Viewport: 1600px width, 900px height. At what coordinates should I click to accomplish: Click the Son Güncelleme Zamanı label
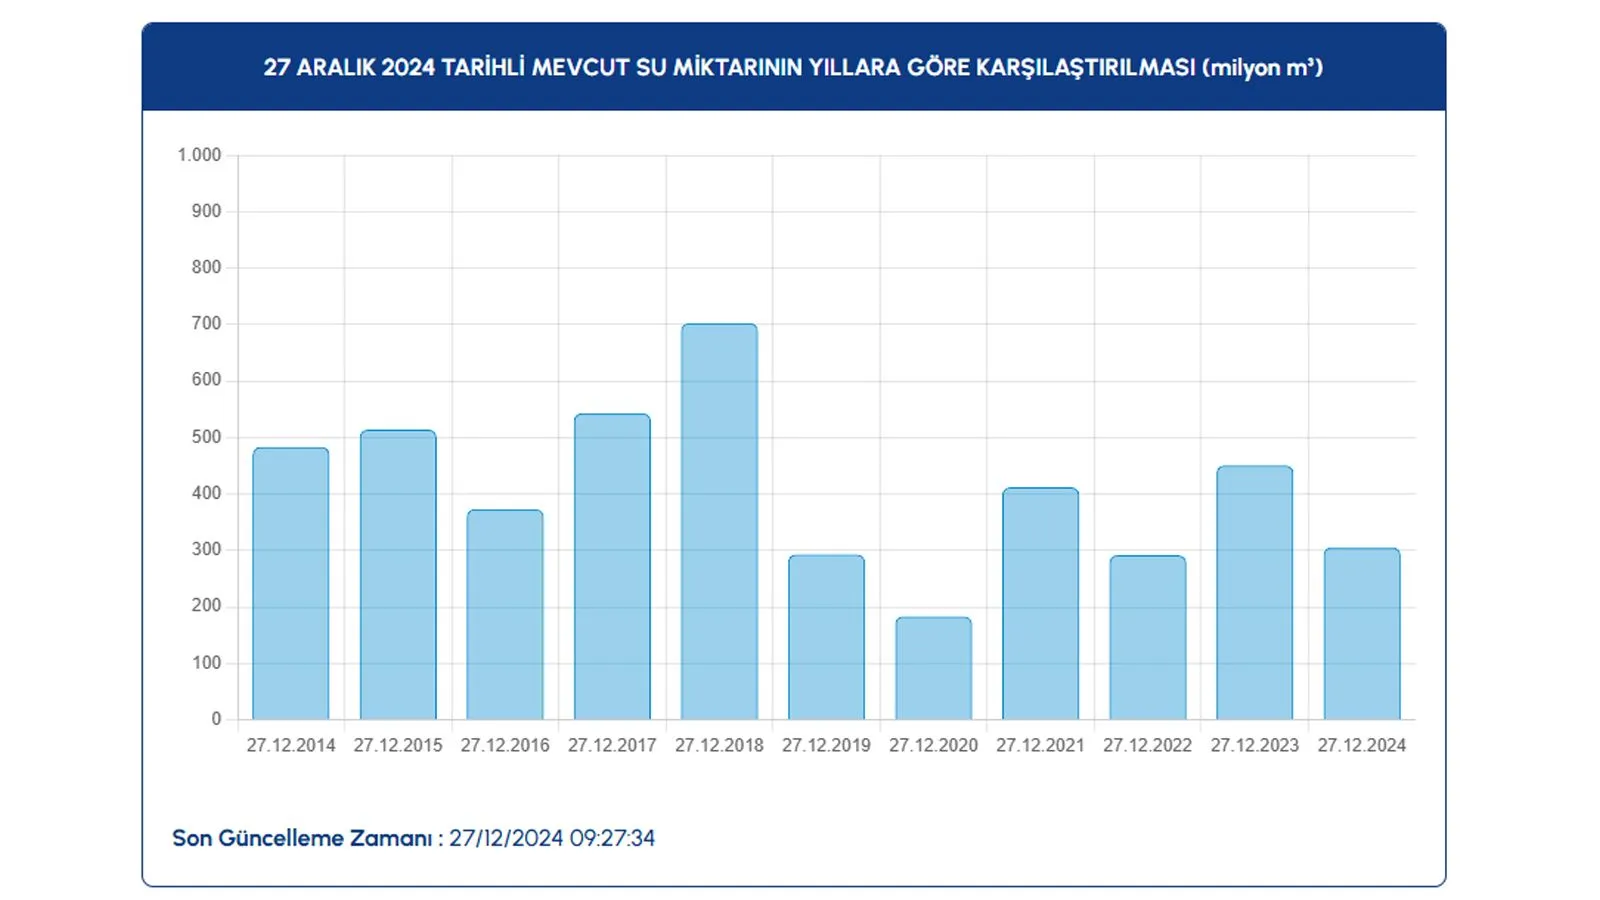(x=308, y=838)
